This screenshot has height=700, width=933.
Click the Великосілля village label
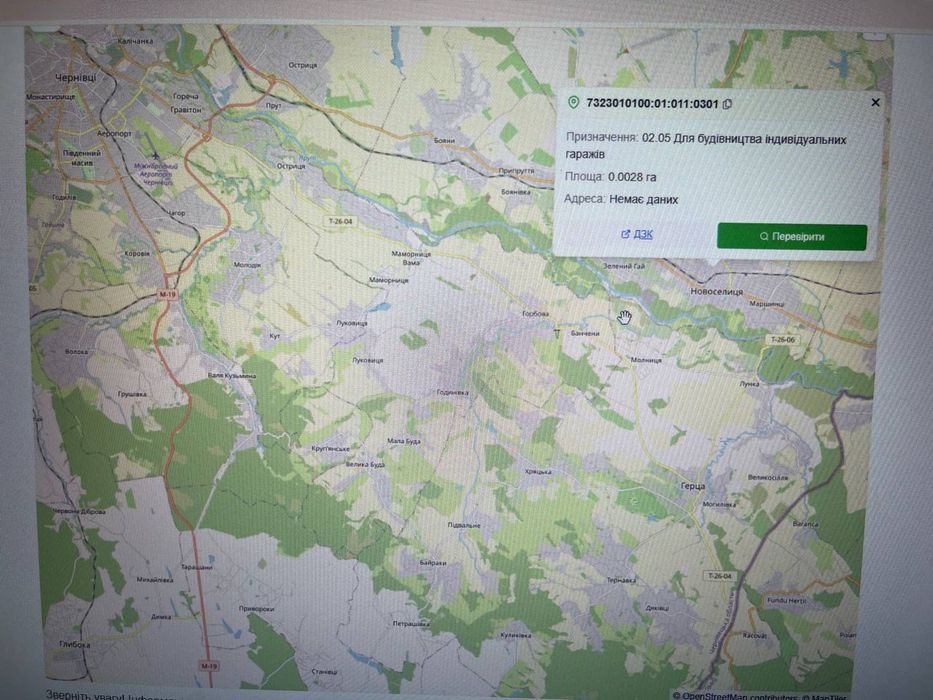tap(768, 477)
